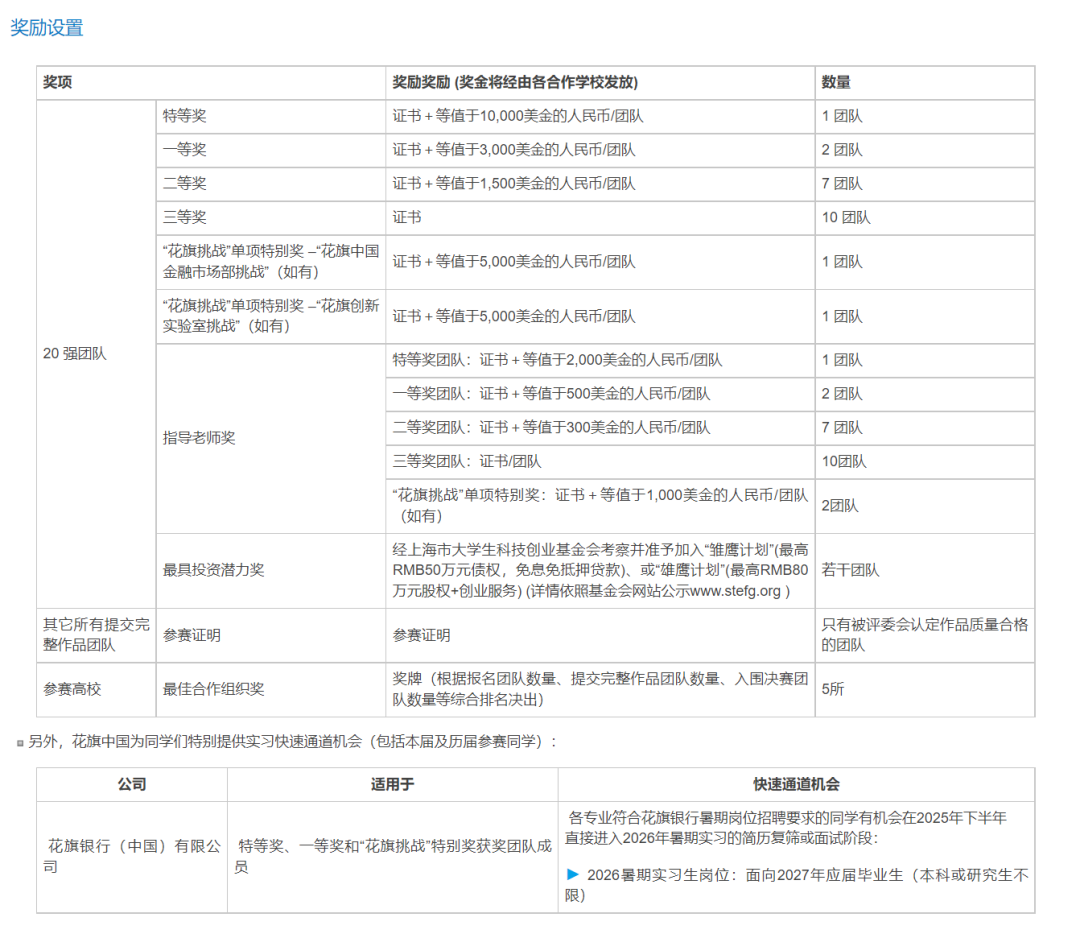Click 单项特别奖 1,000美金 reward text
Viewport: 1080px width, 934px height.
point(600,506)
